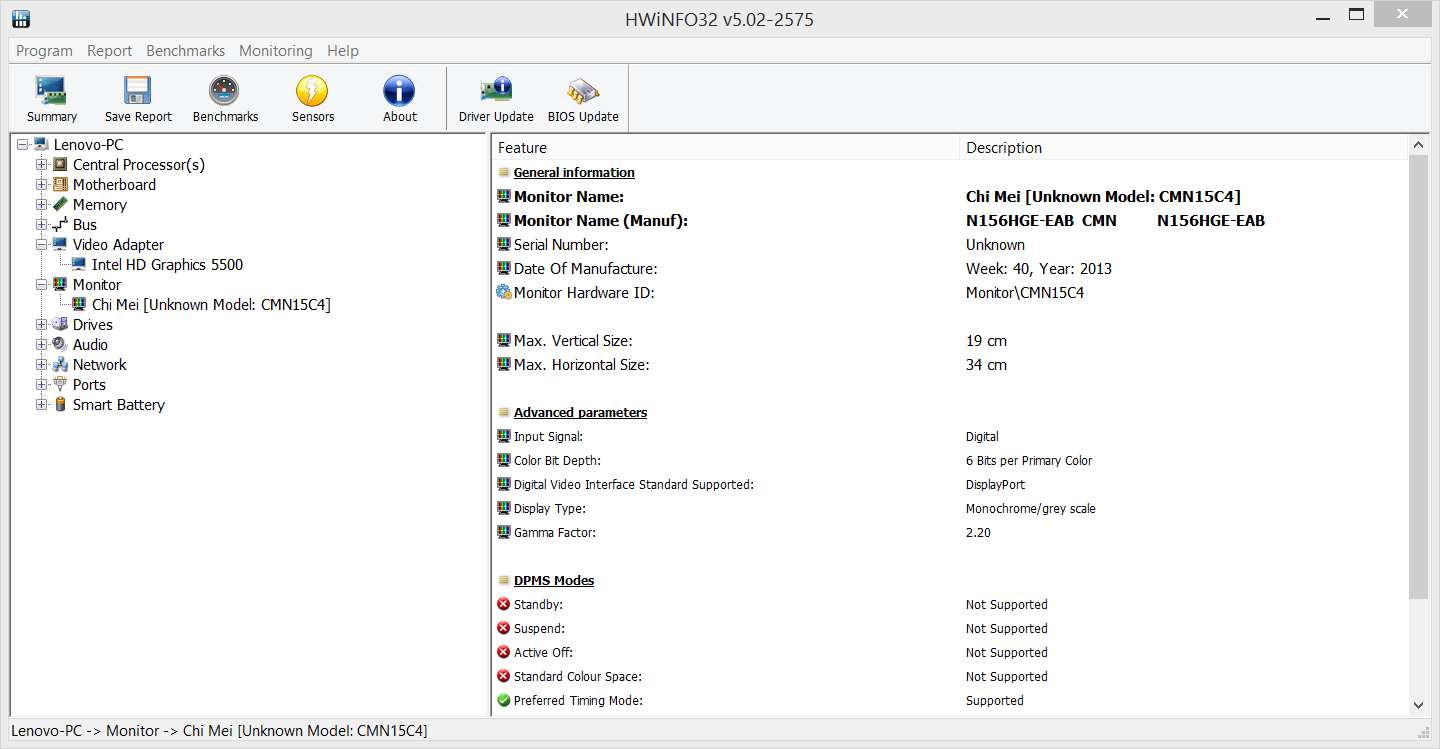1440x749 pixels.
Task: Click the BIOS Update chip icon
Action: tap(583, 92)
